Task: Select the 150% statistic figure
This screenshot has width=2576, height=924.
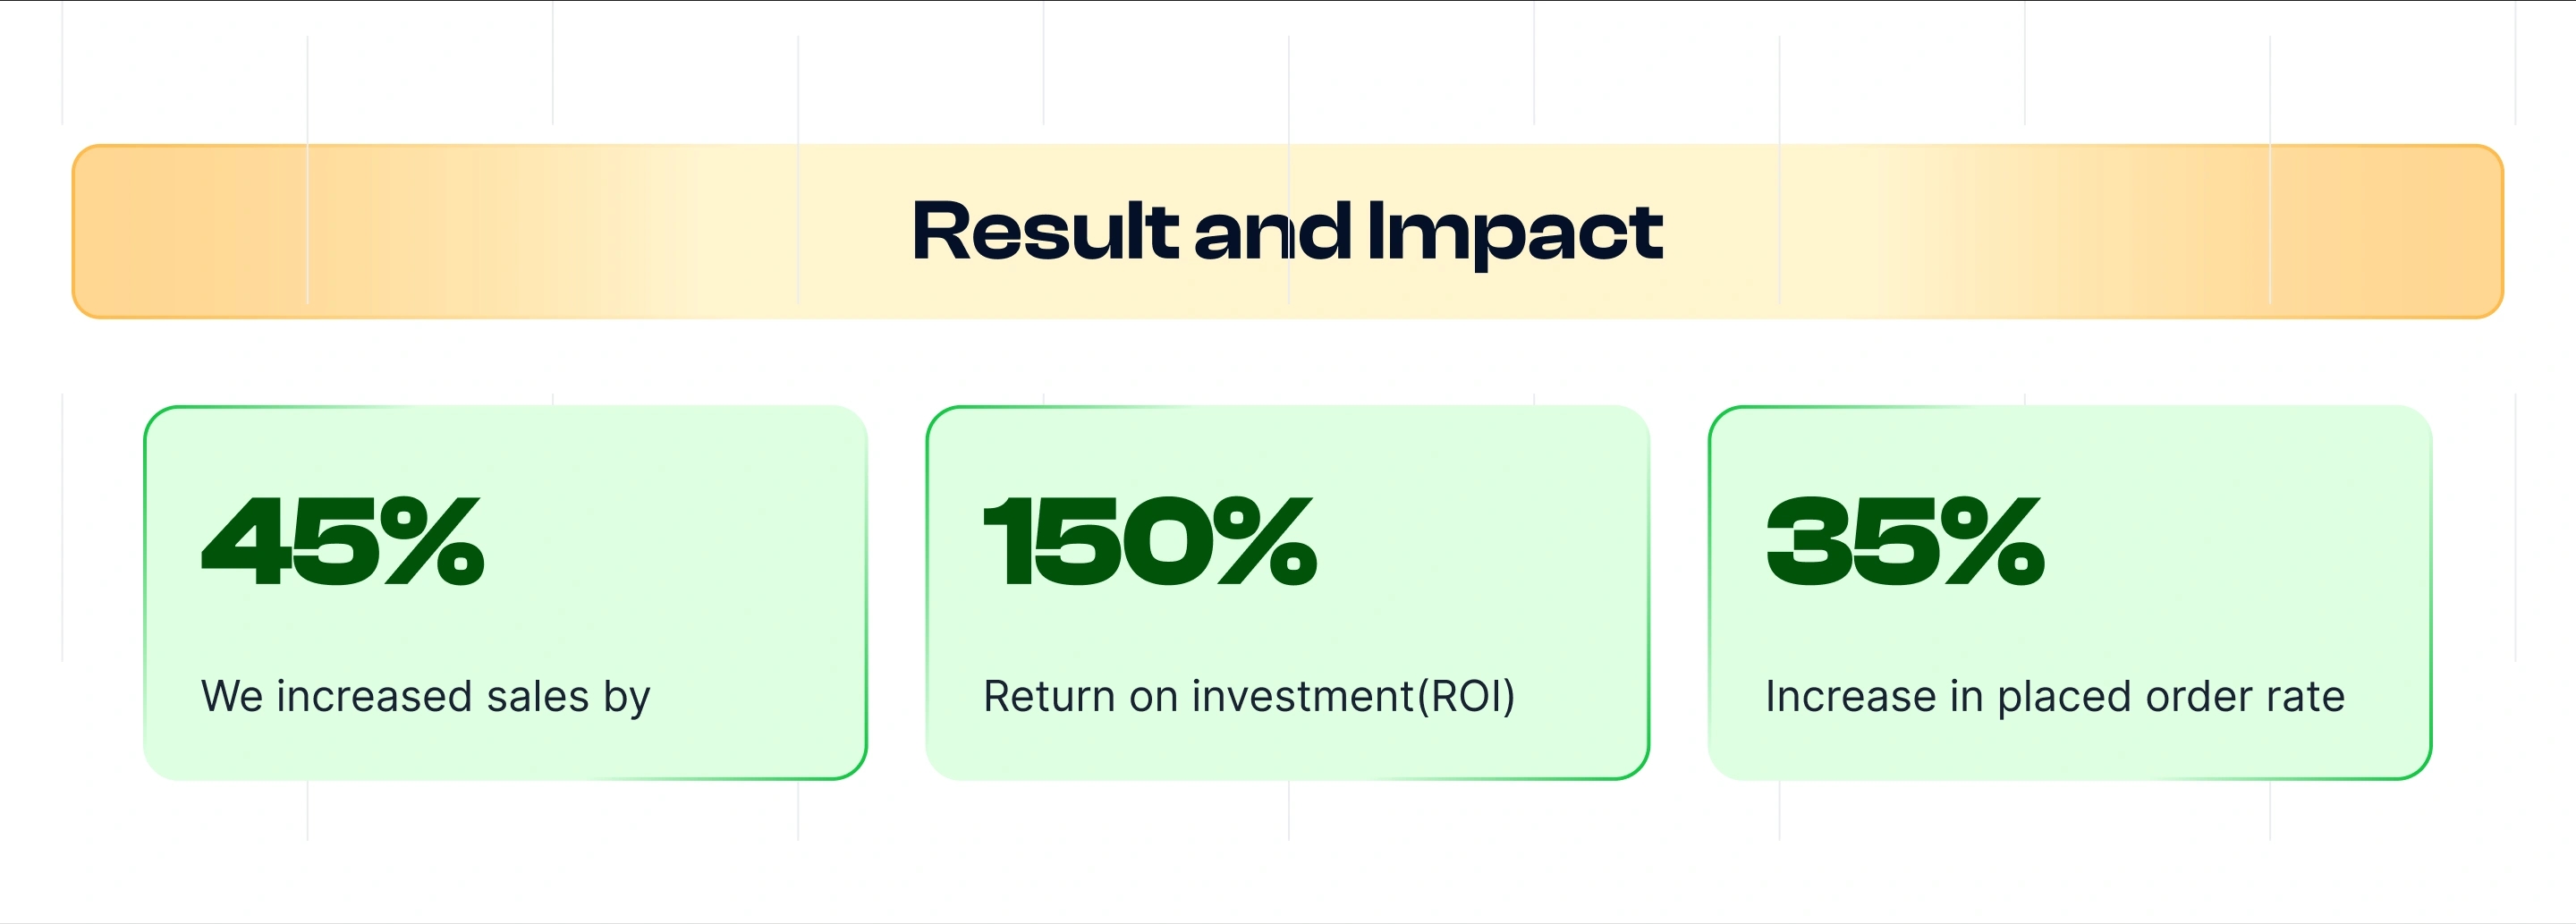Action: point(1150,541)
